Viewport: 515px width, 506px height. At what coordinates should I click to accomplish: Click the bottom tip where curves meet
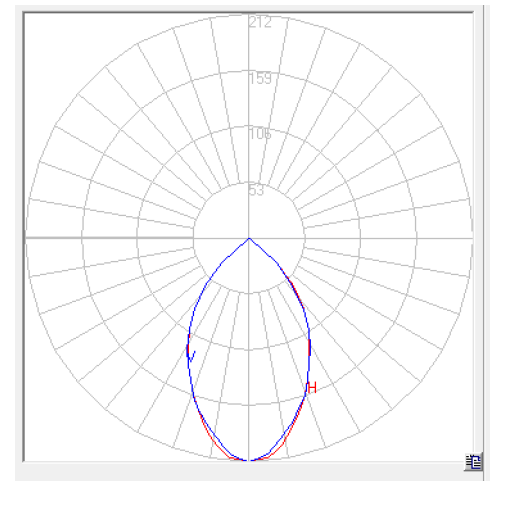(x=249, y=460)
